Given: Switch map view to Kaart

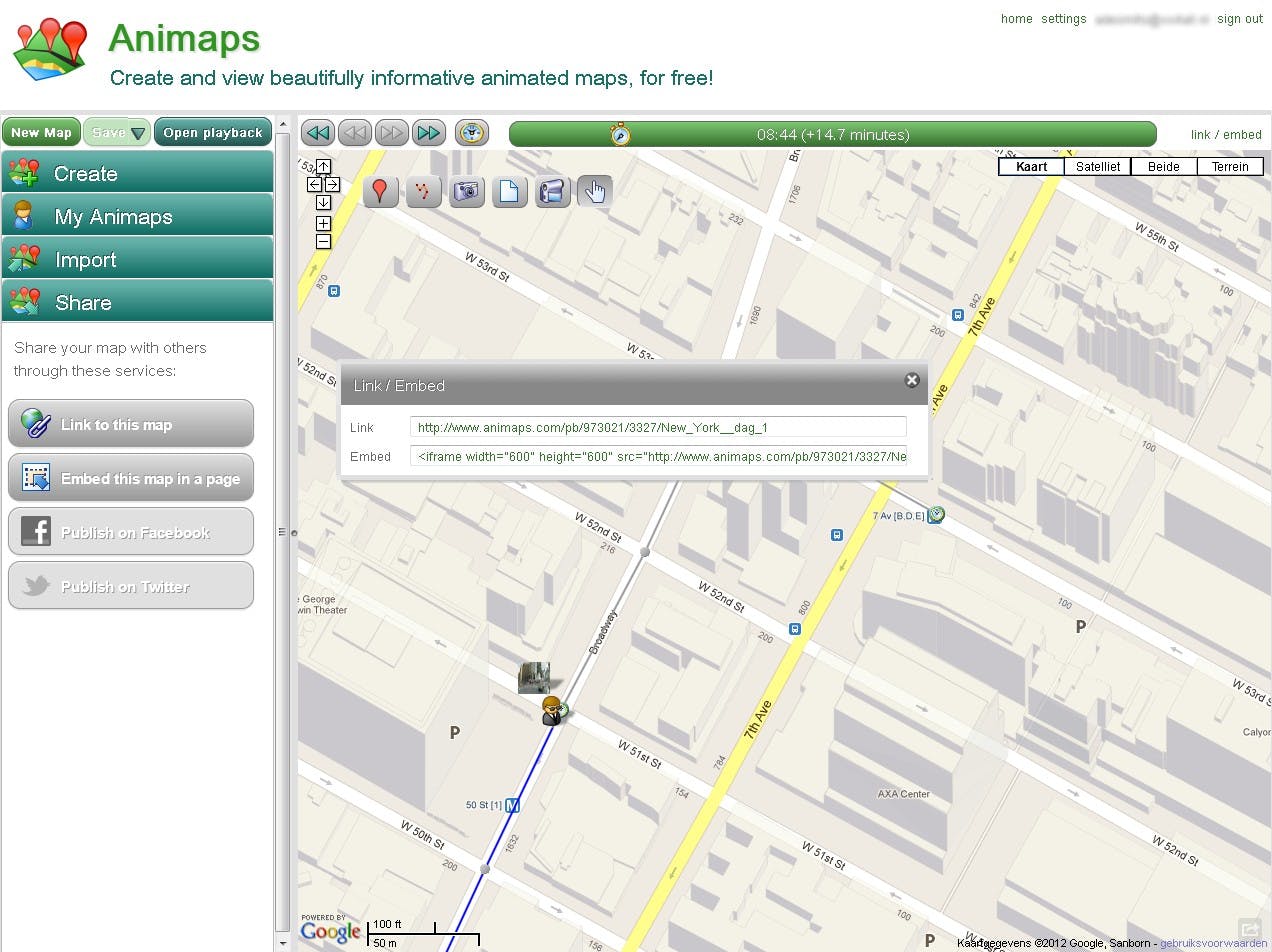Looking at the screenshot, I should 1031,167.
